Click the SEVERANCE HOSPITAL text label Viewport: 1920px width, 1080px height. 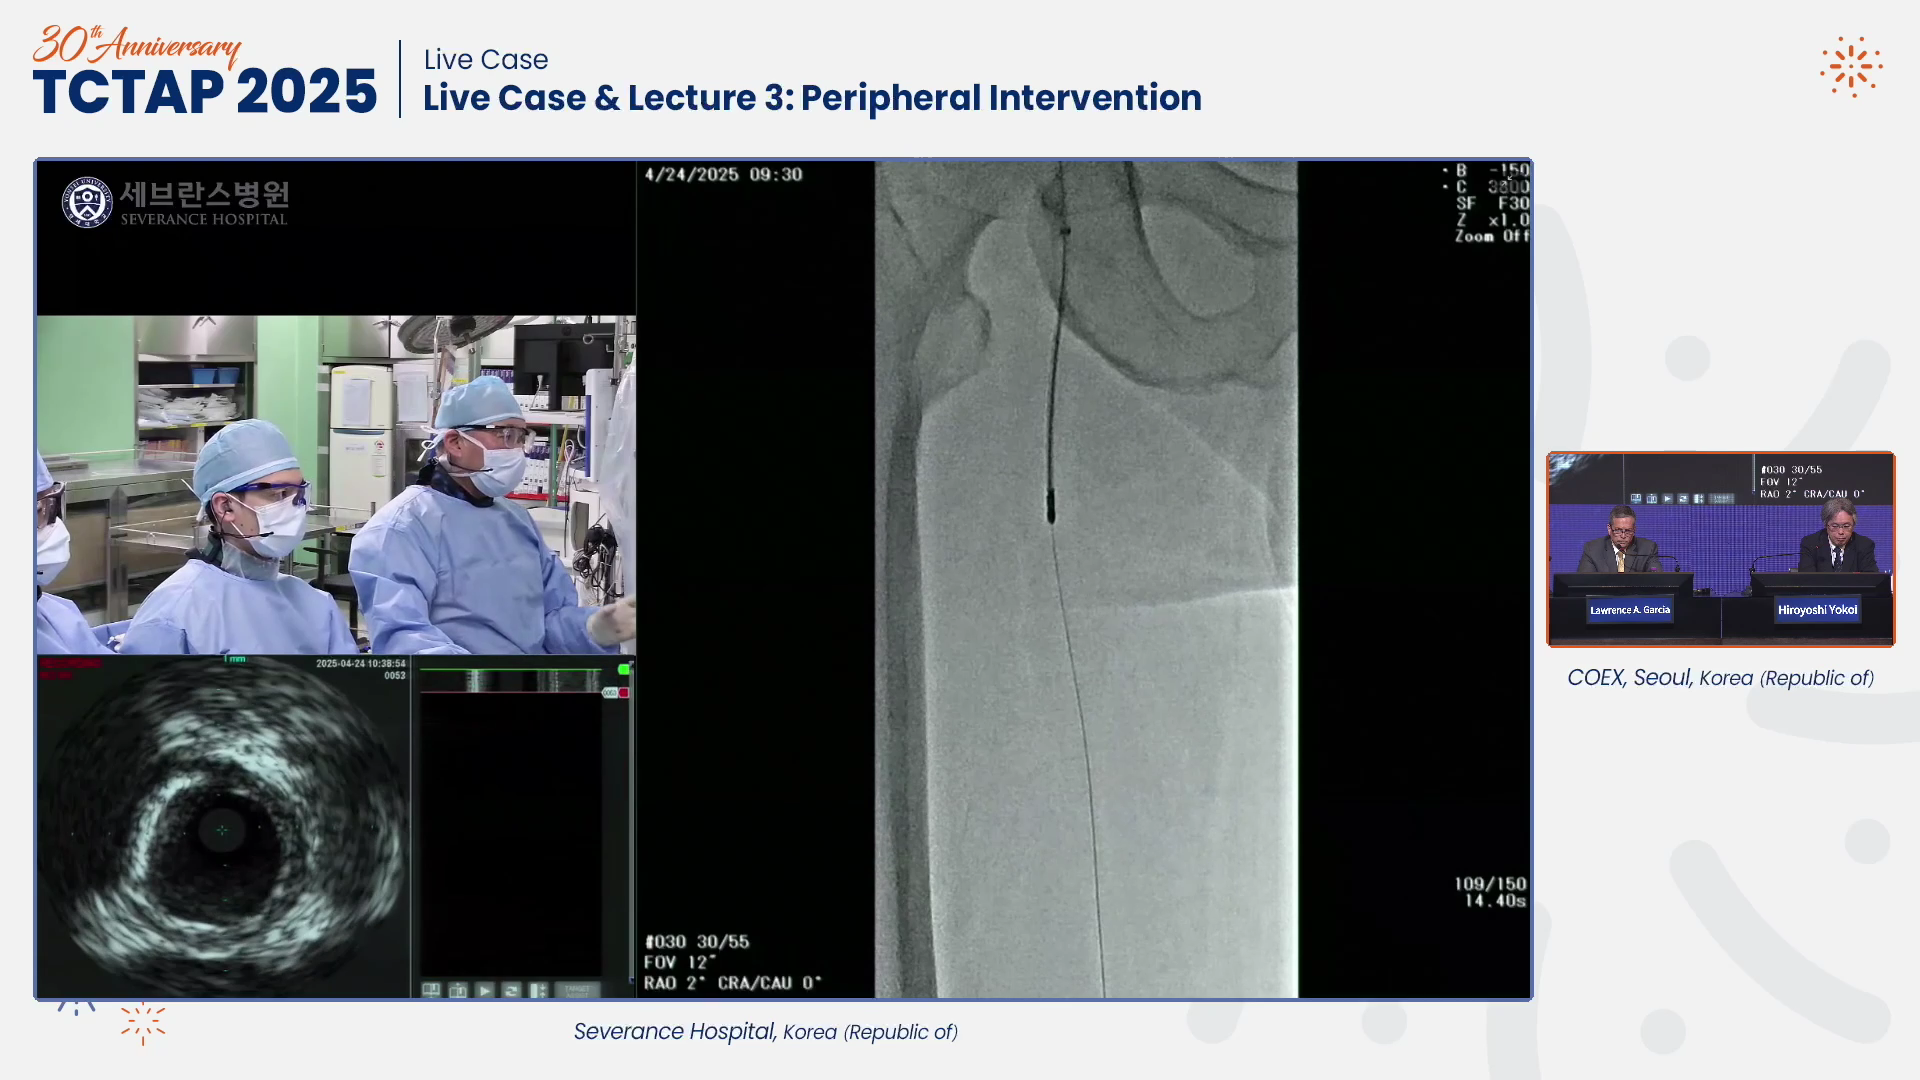pos(204,219)
